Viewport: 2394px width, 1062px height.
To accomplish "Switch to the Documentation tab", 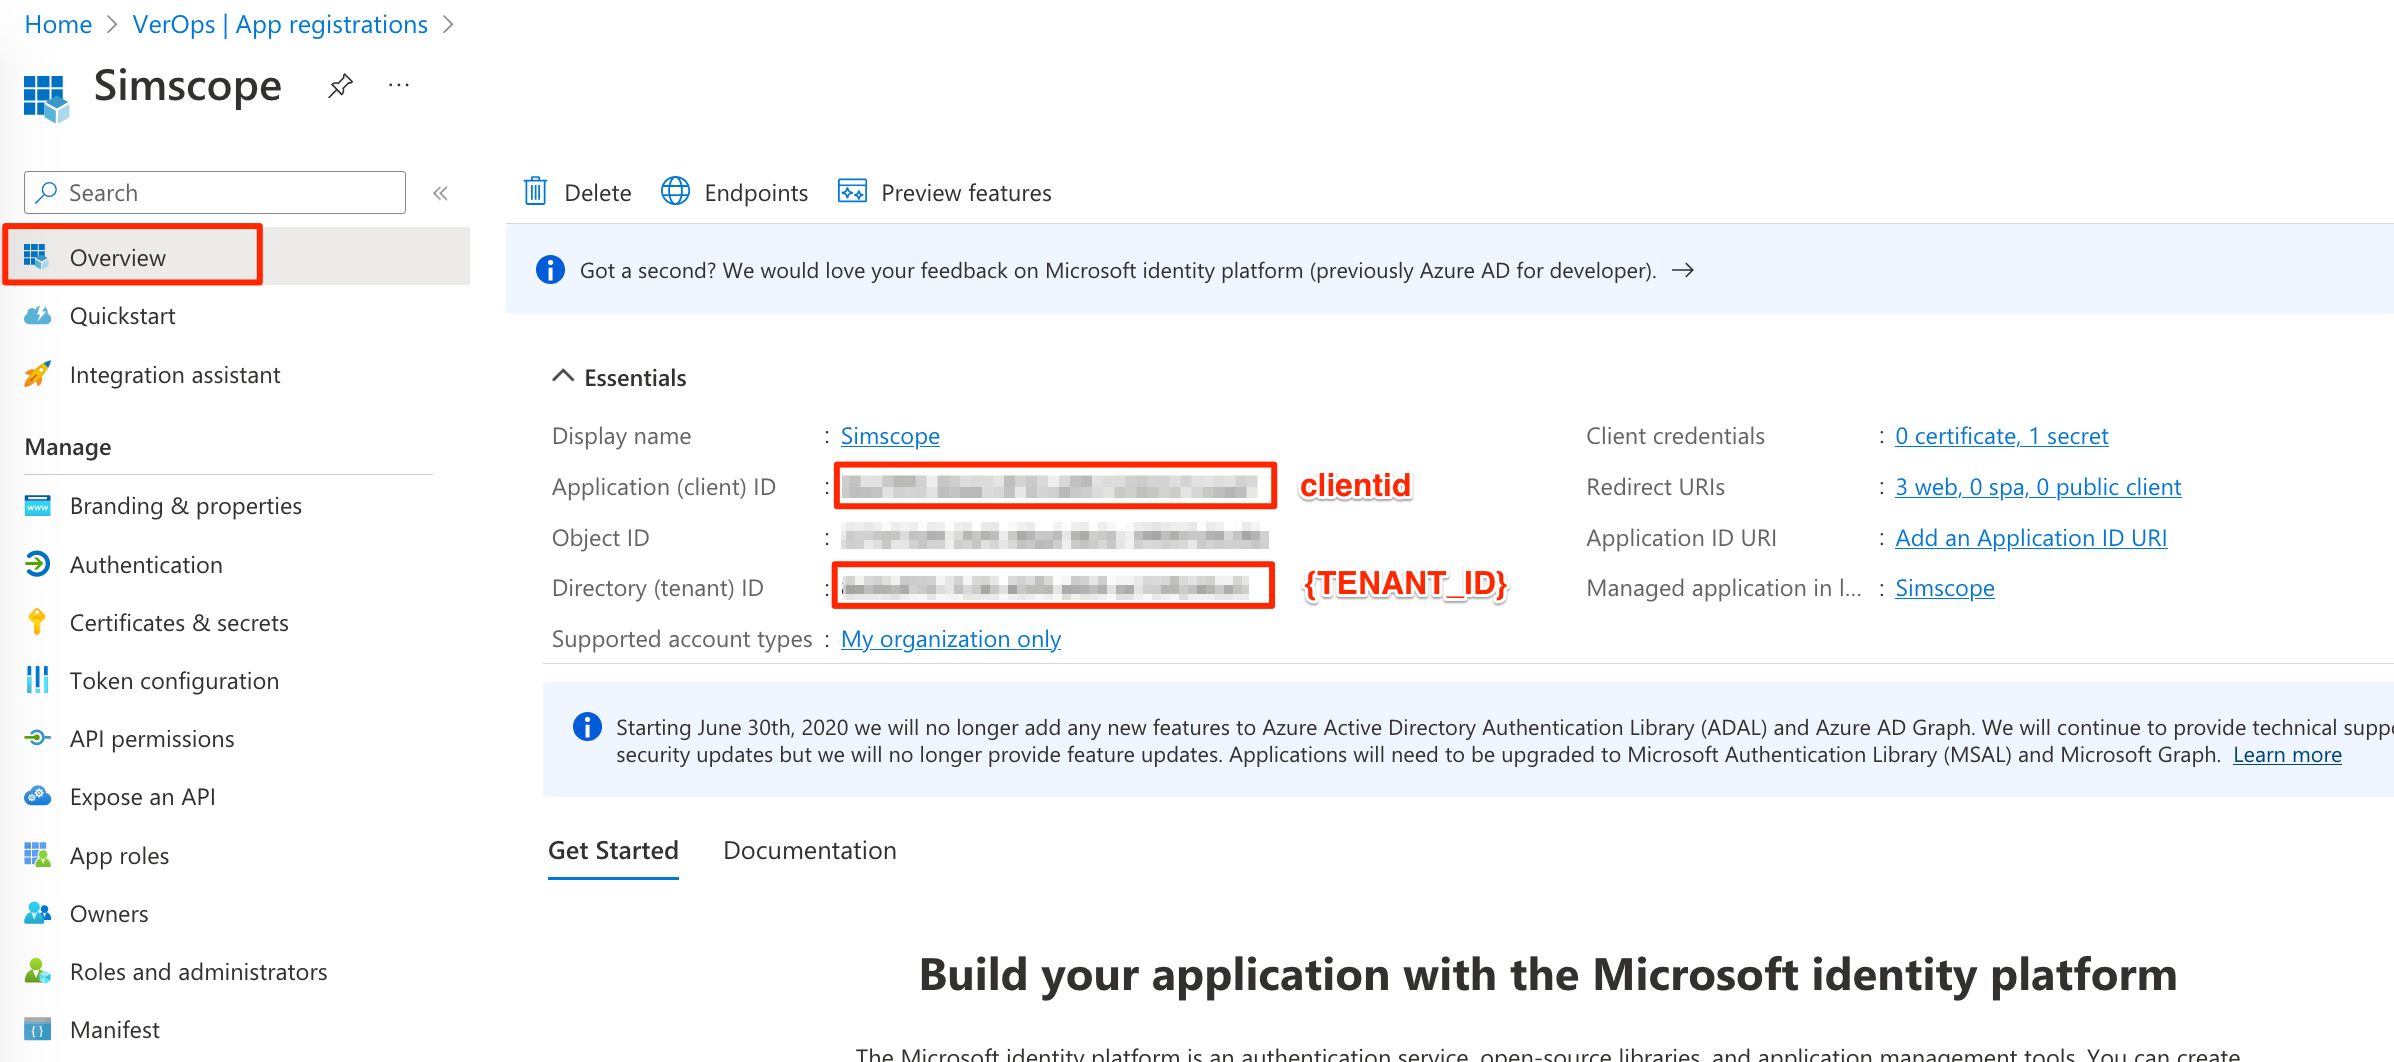I will (x=810, y=851).
